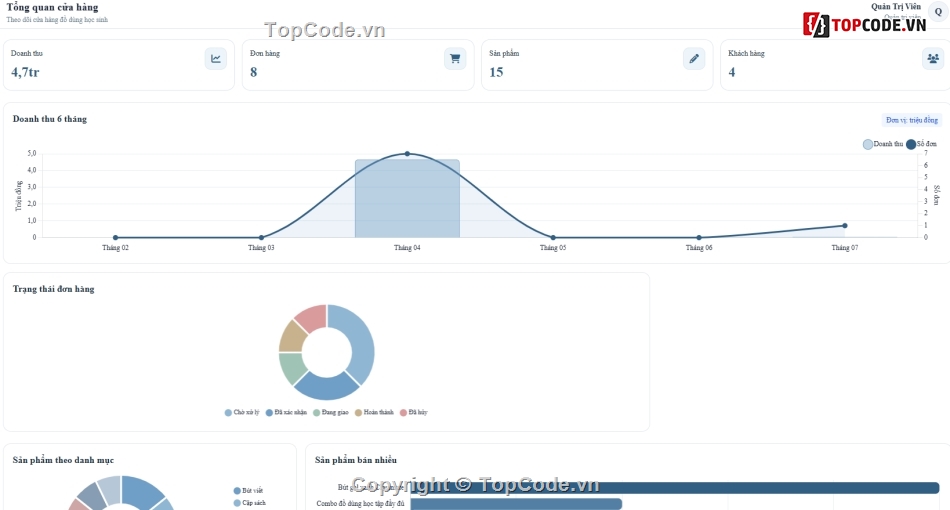Toggle the Đã hủy legend item
This screenshot has width=950, height=510.
pos(414,412)
